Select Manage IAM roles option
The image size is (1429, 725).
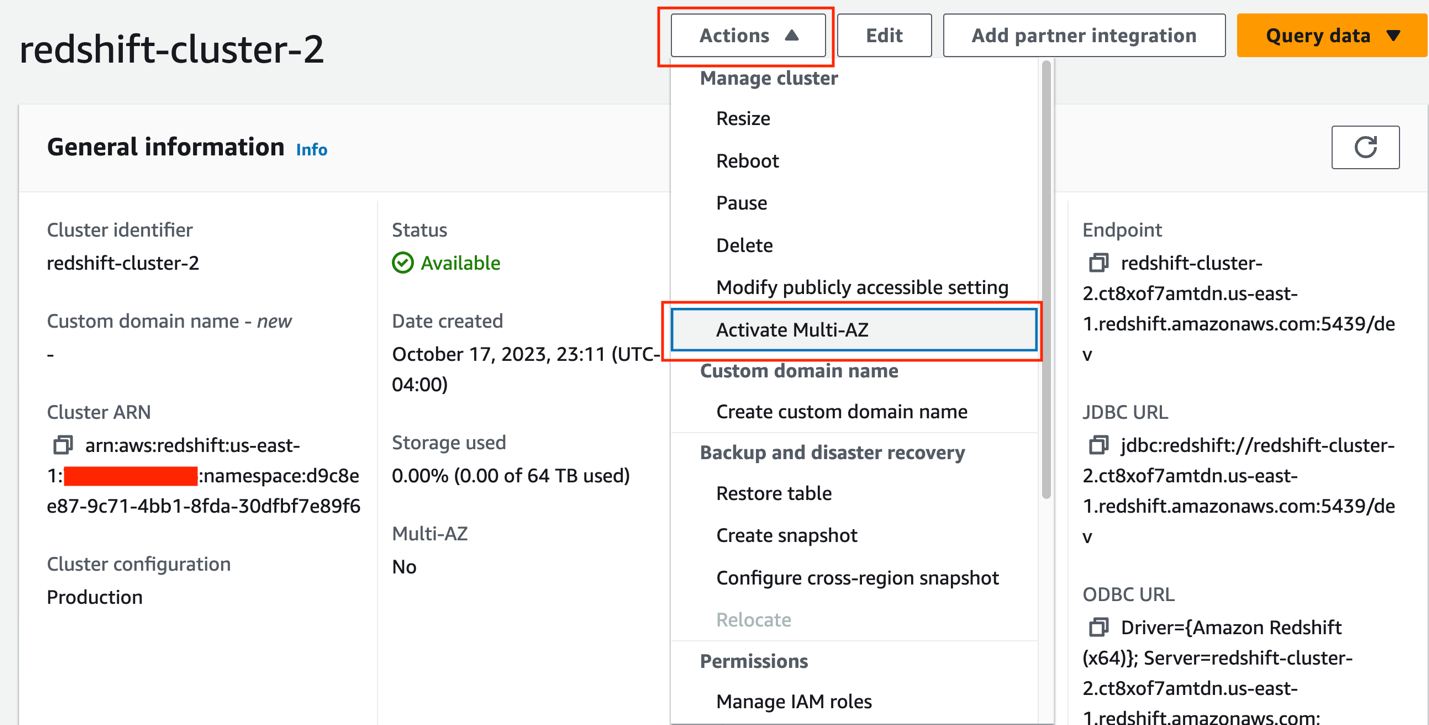855,702
